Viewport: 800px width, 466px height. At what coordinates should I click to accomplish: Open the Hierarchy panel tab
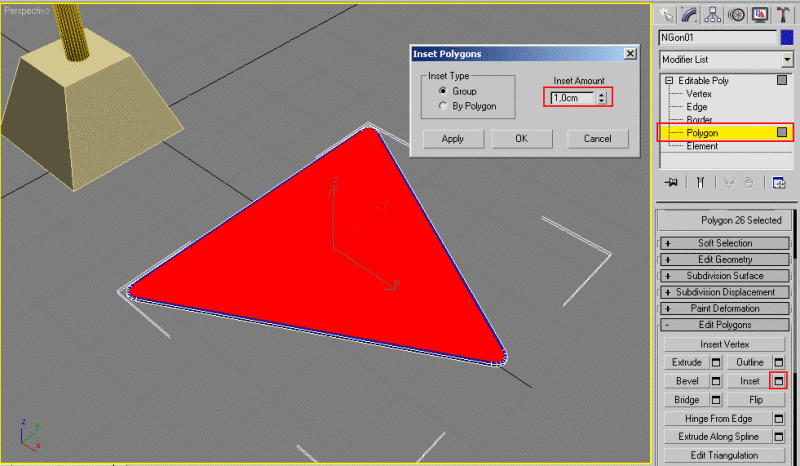tap(713, 15)
